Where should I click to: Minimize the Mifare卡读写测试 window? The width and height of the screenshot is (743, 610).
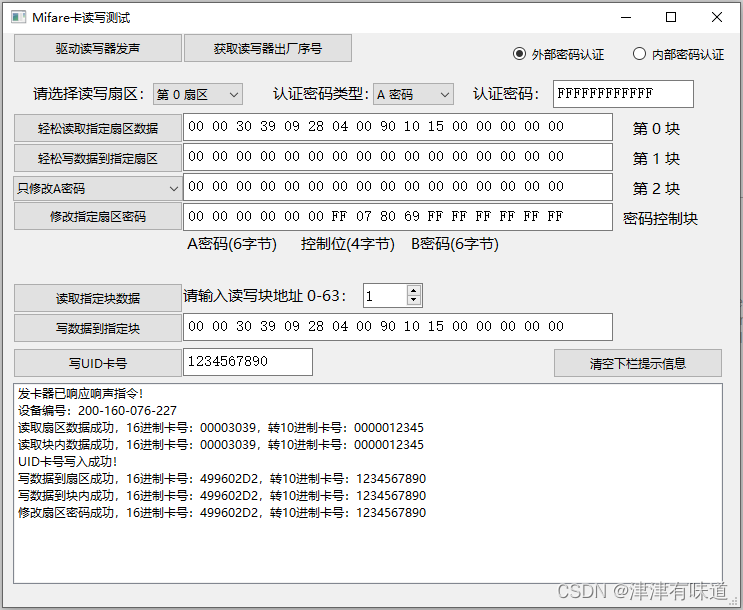coord(626,18)
